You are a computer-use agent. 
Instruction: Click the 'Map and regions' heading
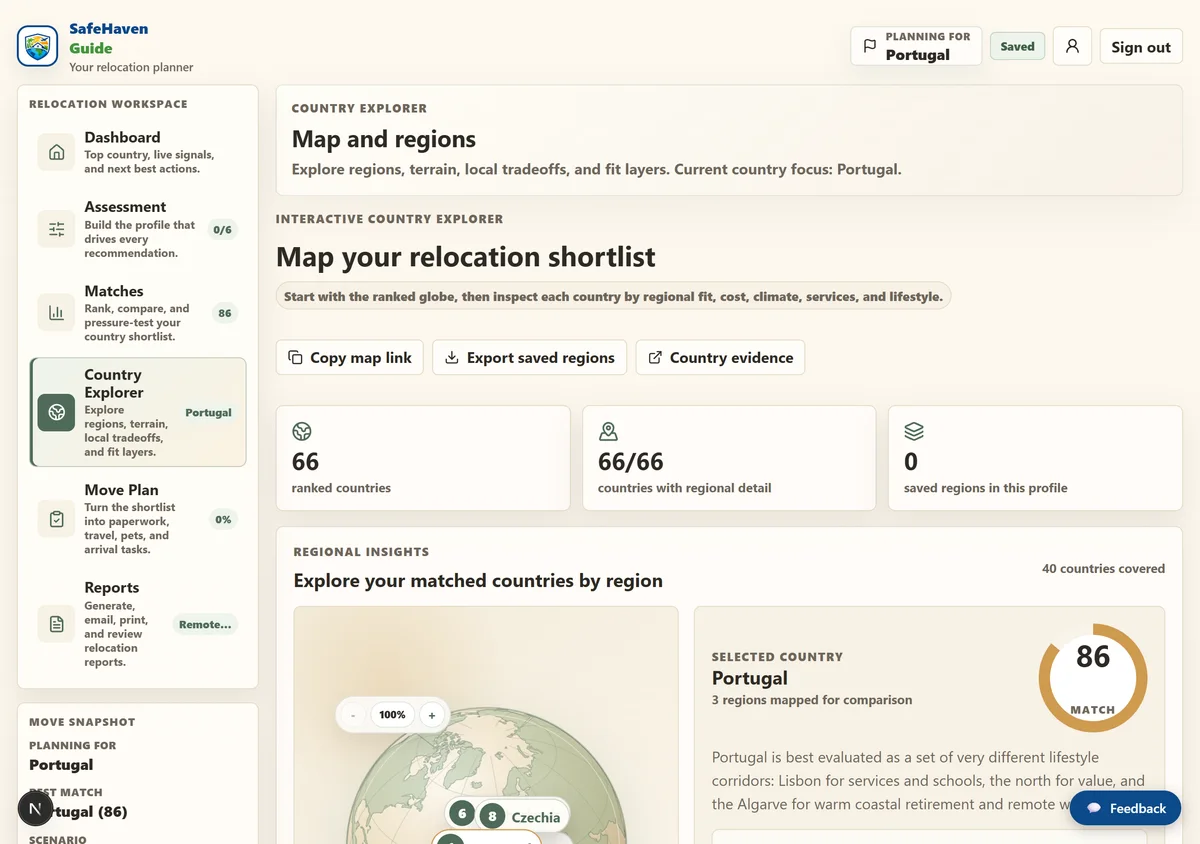(x=384, y=139)
